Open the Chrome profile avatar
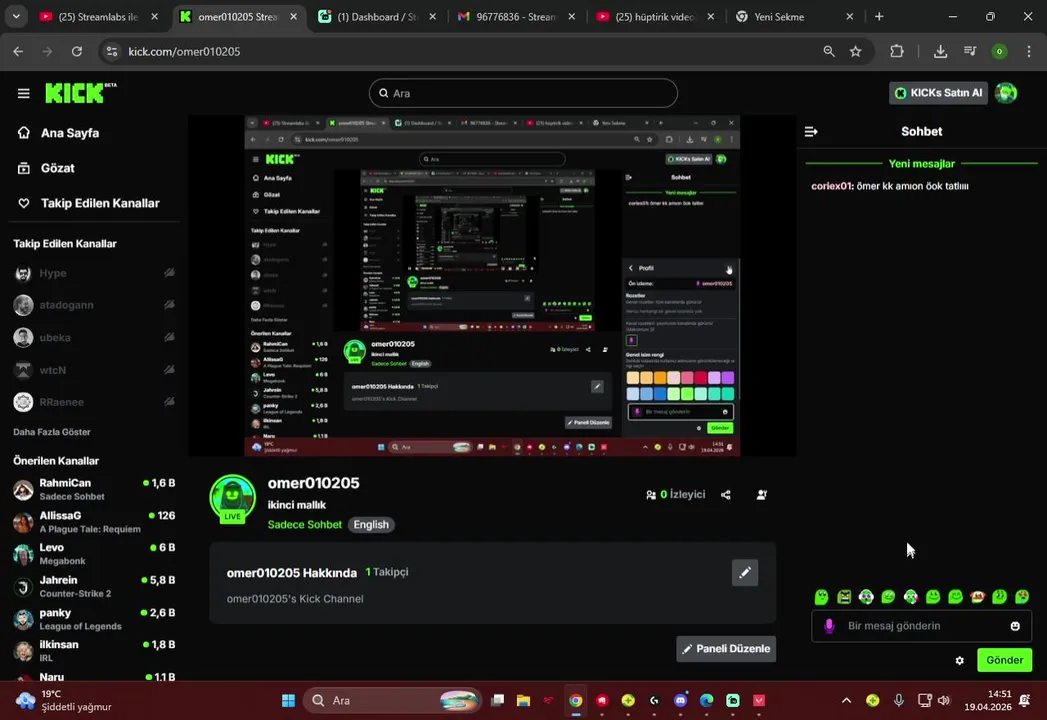The width and height of the screenshot is (1047, 720). tap(1000, 51)
